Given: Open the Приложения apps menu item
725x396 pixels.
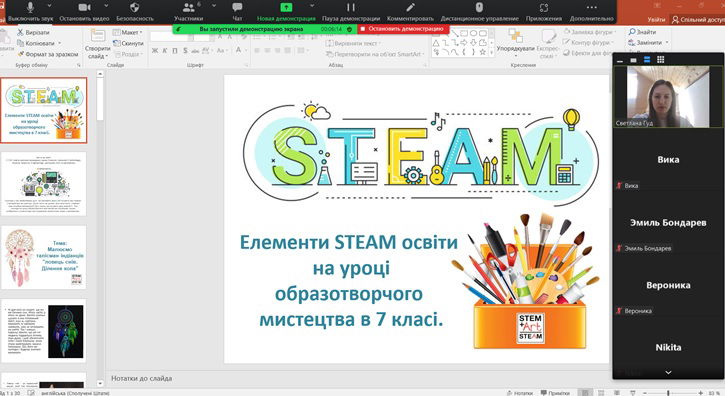Looking at the screenshot, I should pos(544,12).
